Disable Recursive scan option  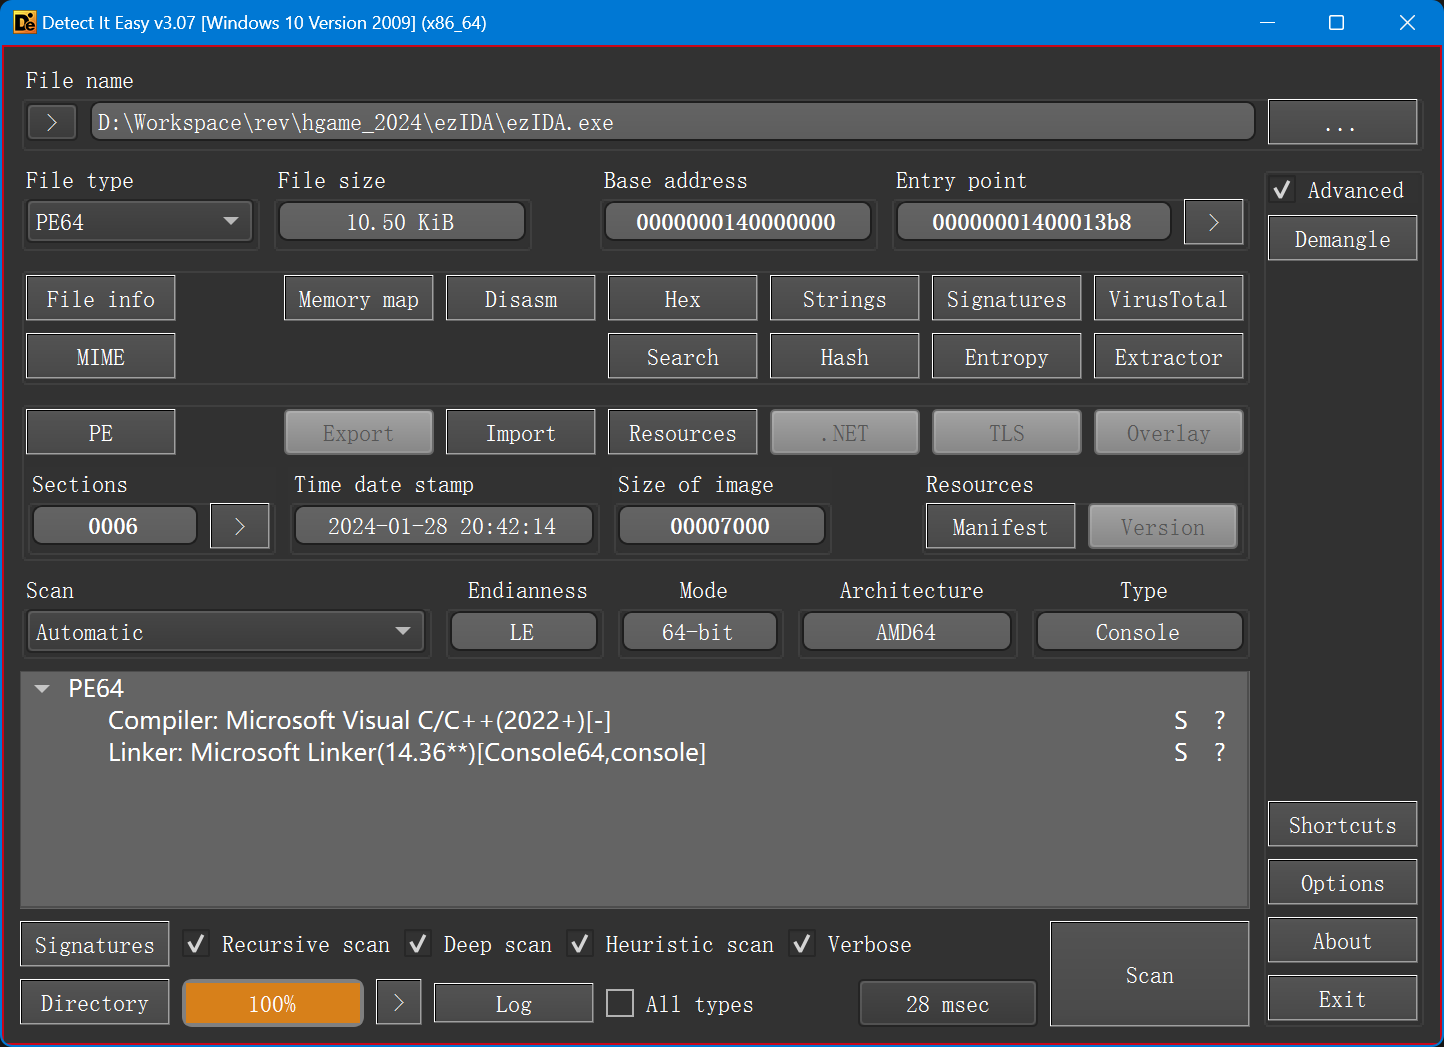point(197,944)
